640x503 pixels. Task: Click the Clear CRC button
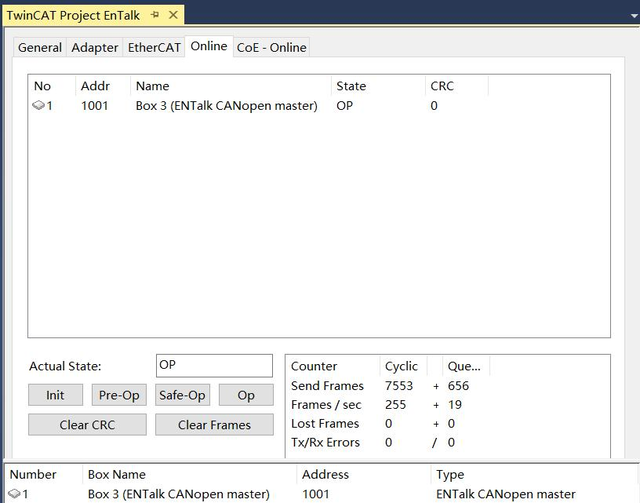[x=87, y=425]
